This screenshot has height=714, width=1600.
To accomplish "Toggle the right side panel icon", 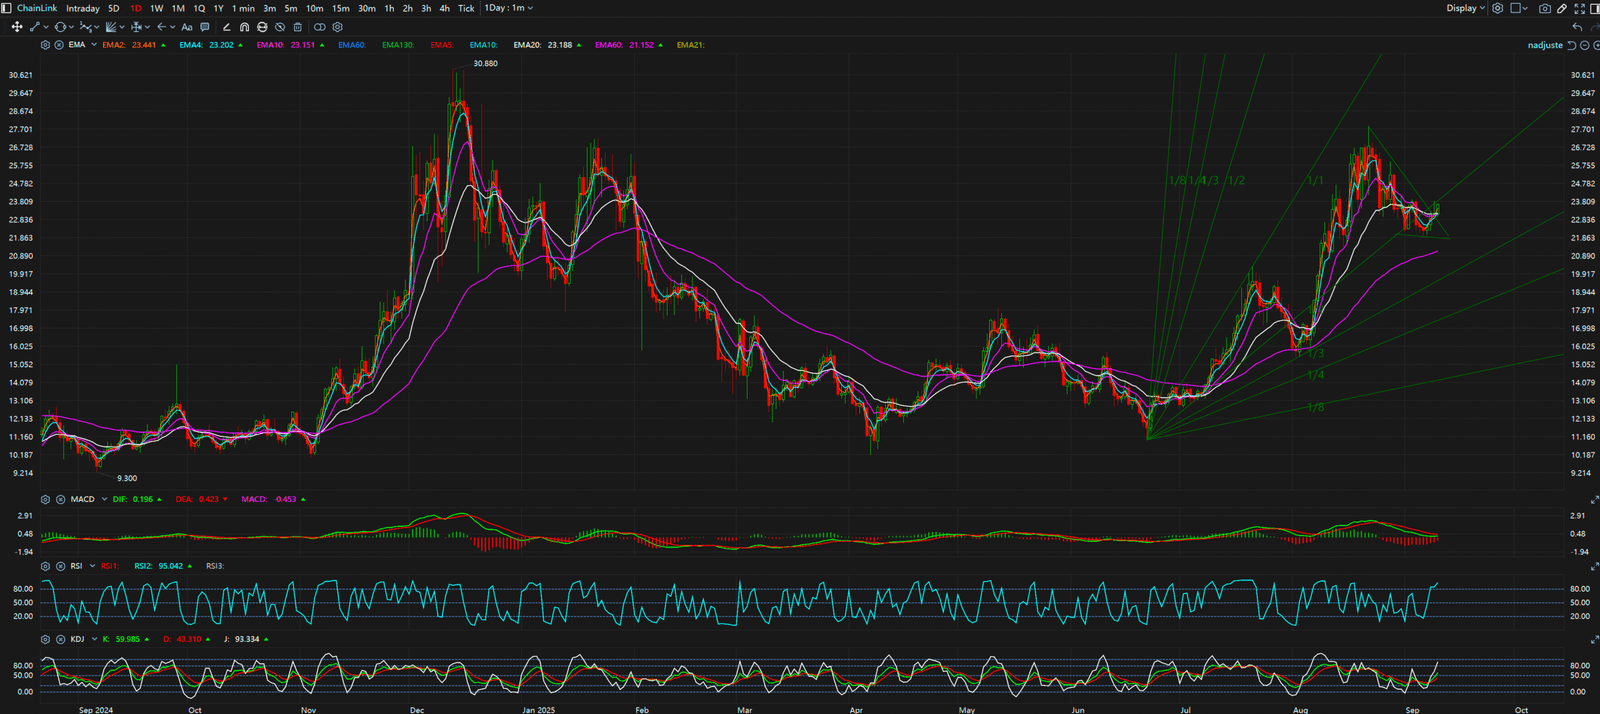I will coord(1595,8).
